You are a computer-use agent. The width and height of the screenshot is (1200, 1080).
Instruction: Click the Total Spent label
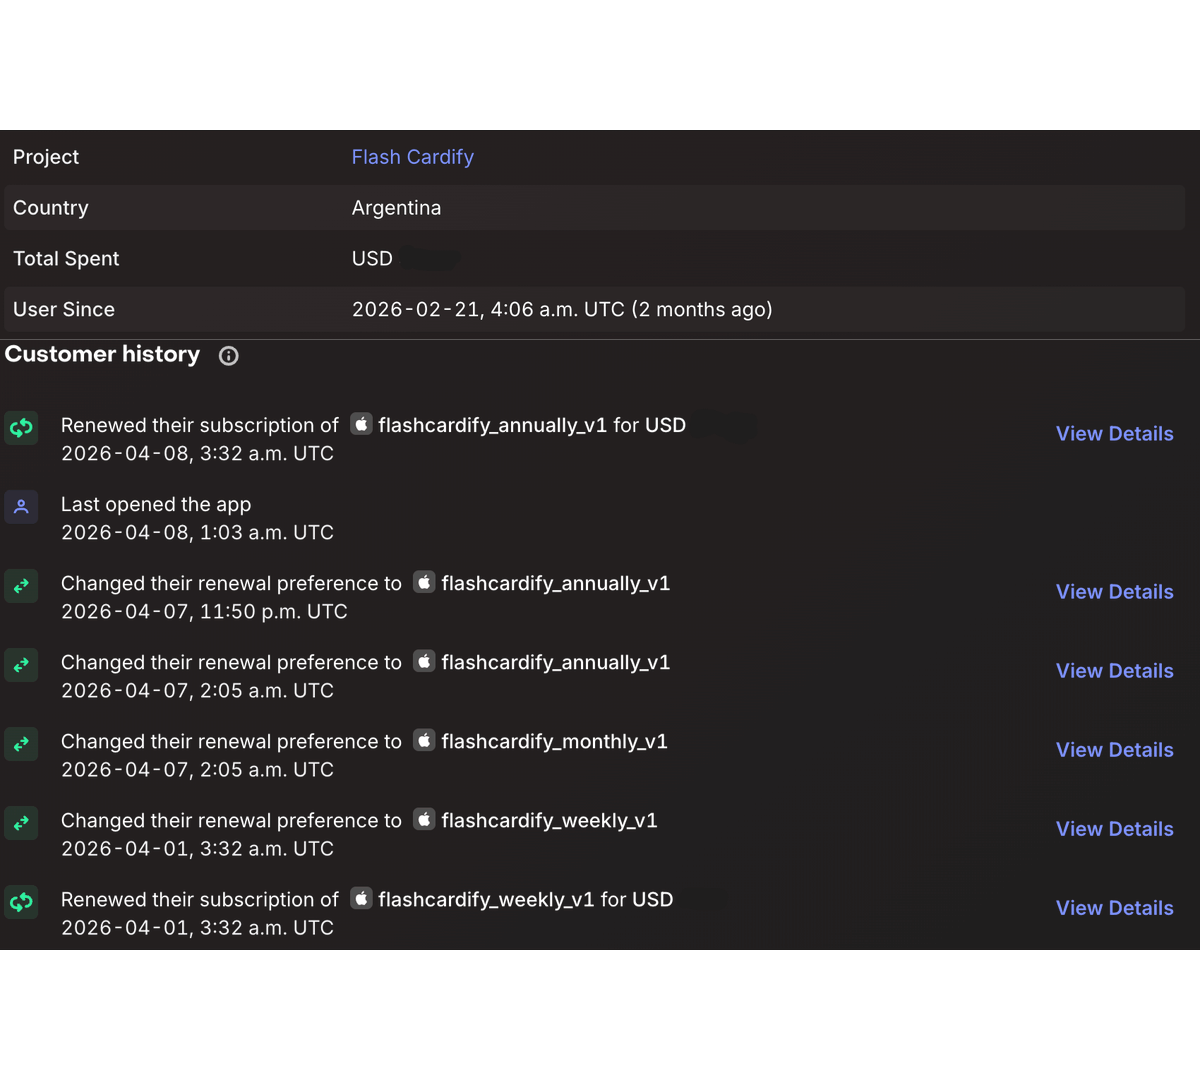coord(66,259)
